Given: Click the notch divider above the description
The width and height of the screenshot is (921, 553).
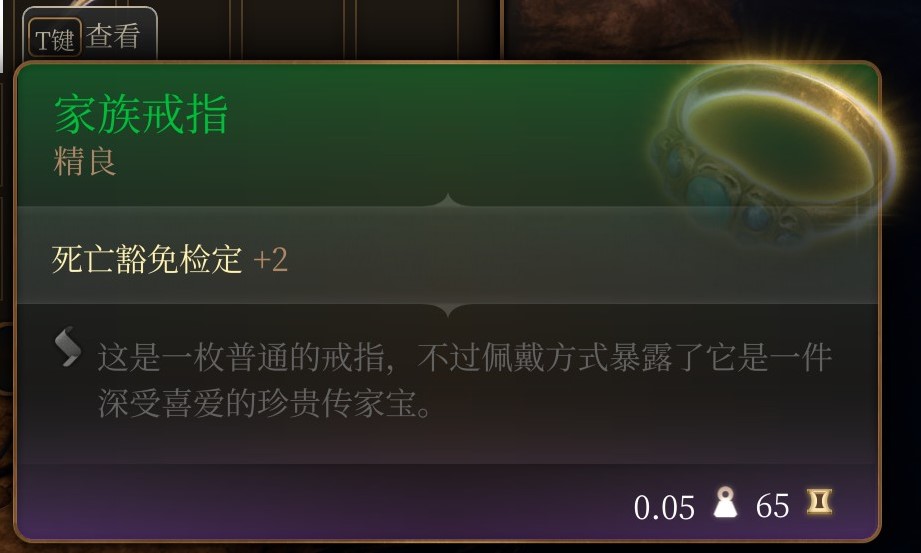Looking at the screenshot, I should (x=448, y=309).
